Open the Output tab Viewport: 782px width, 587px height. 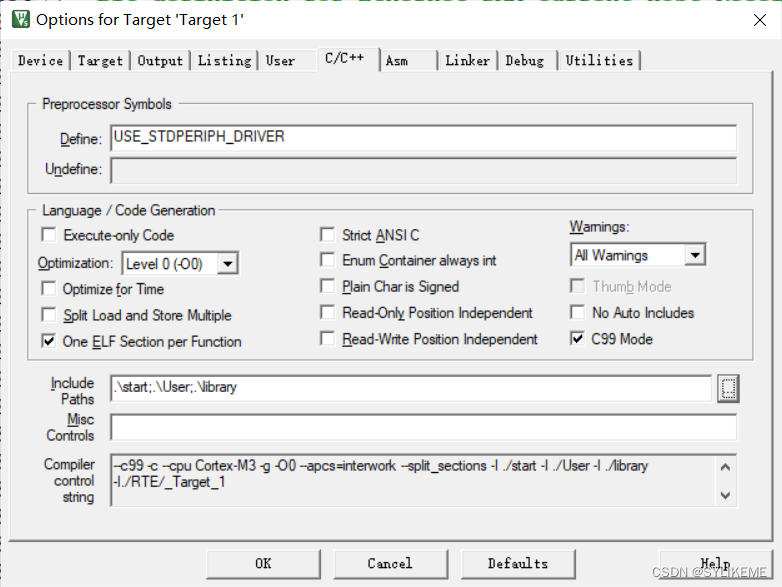[160, 61]
